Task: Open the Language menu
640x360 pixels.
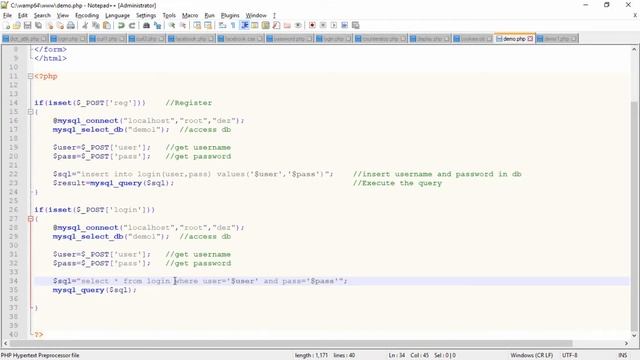Action: pos(117,16)
